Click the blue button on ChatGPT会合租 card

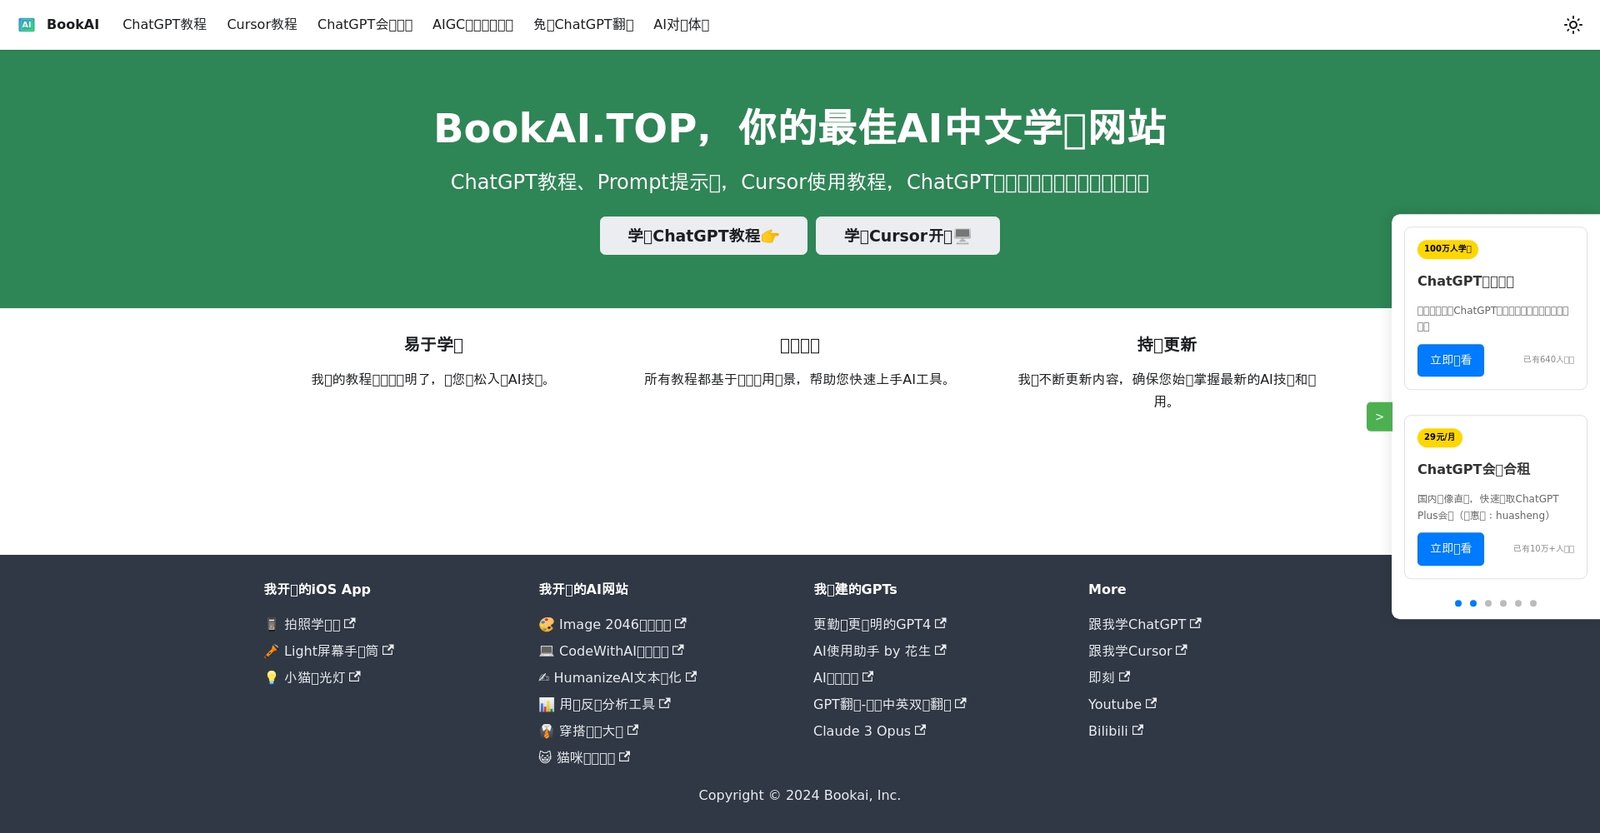(1450, 549)
